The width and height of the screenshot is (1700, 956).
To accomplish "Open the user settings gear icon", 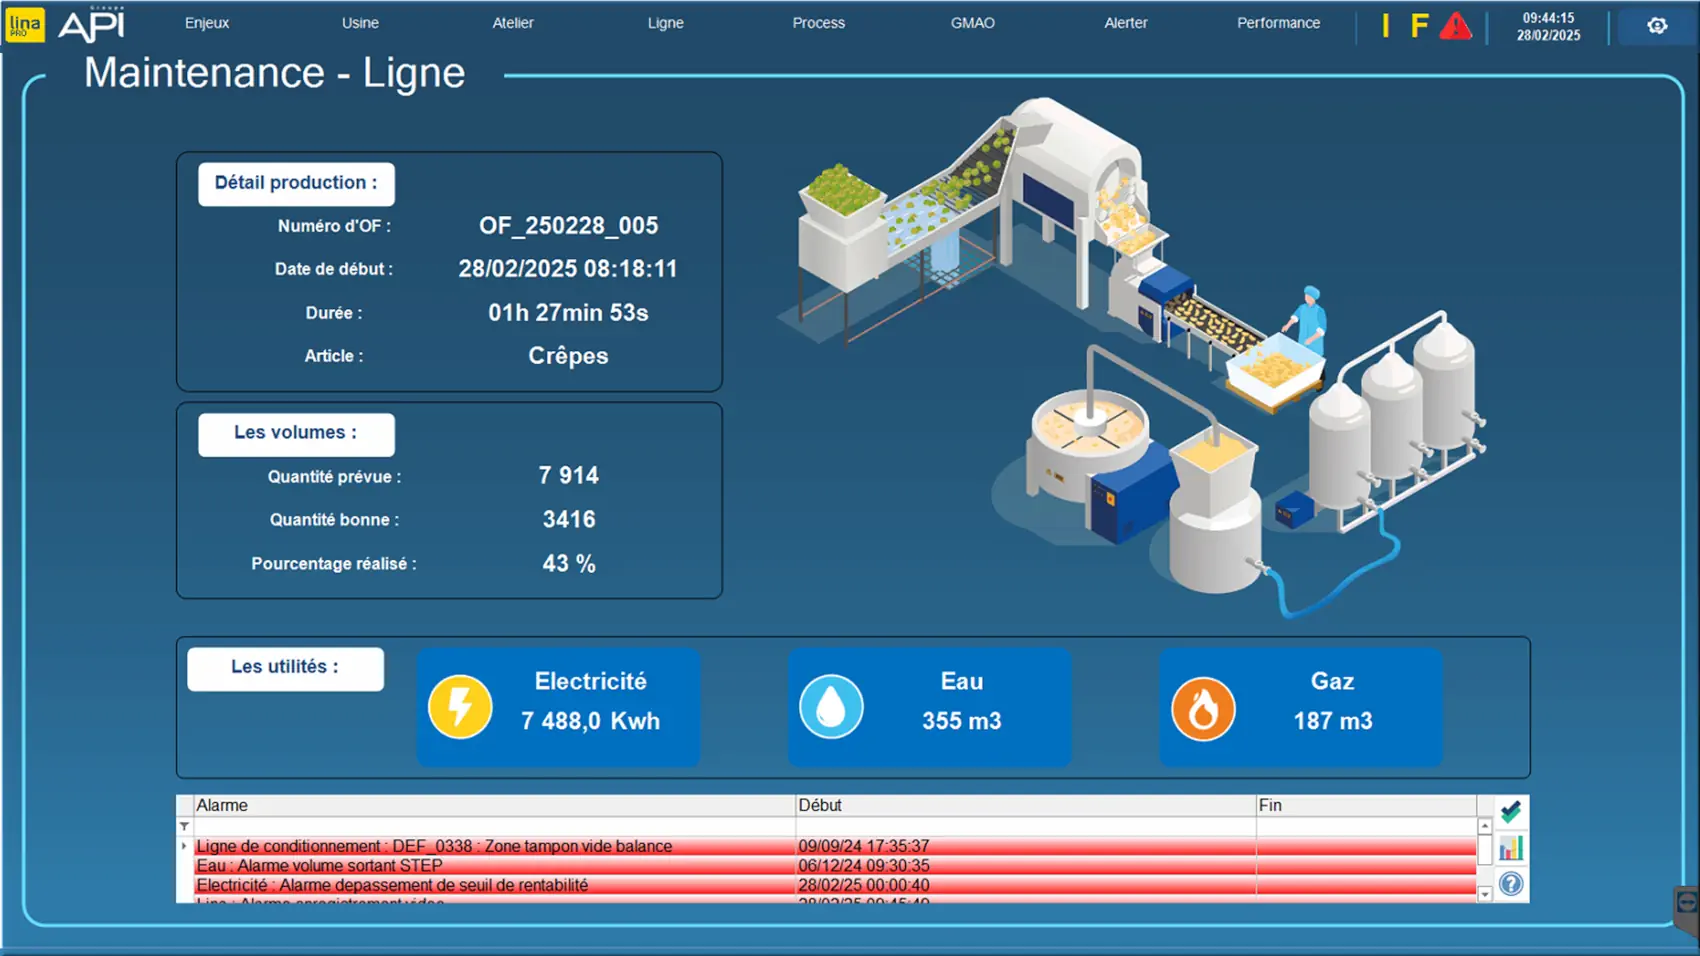I will (1657, 26).
